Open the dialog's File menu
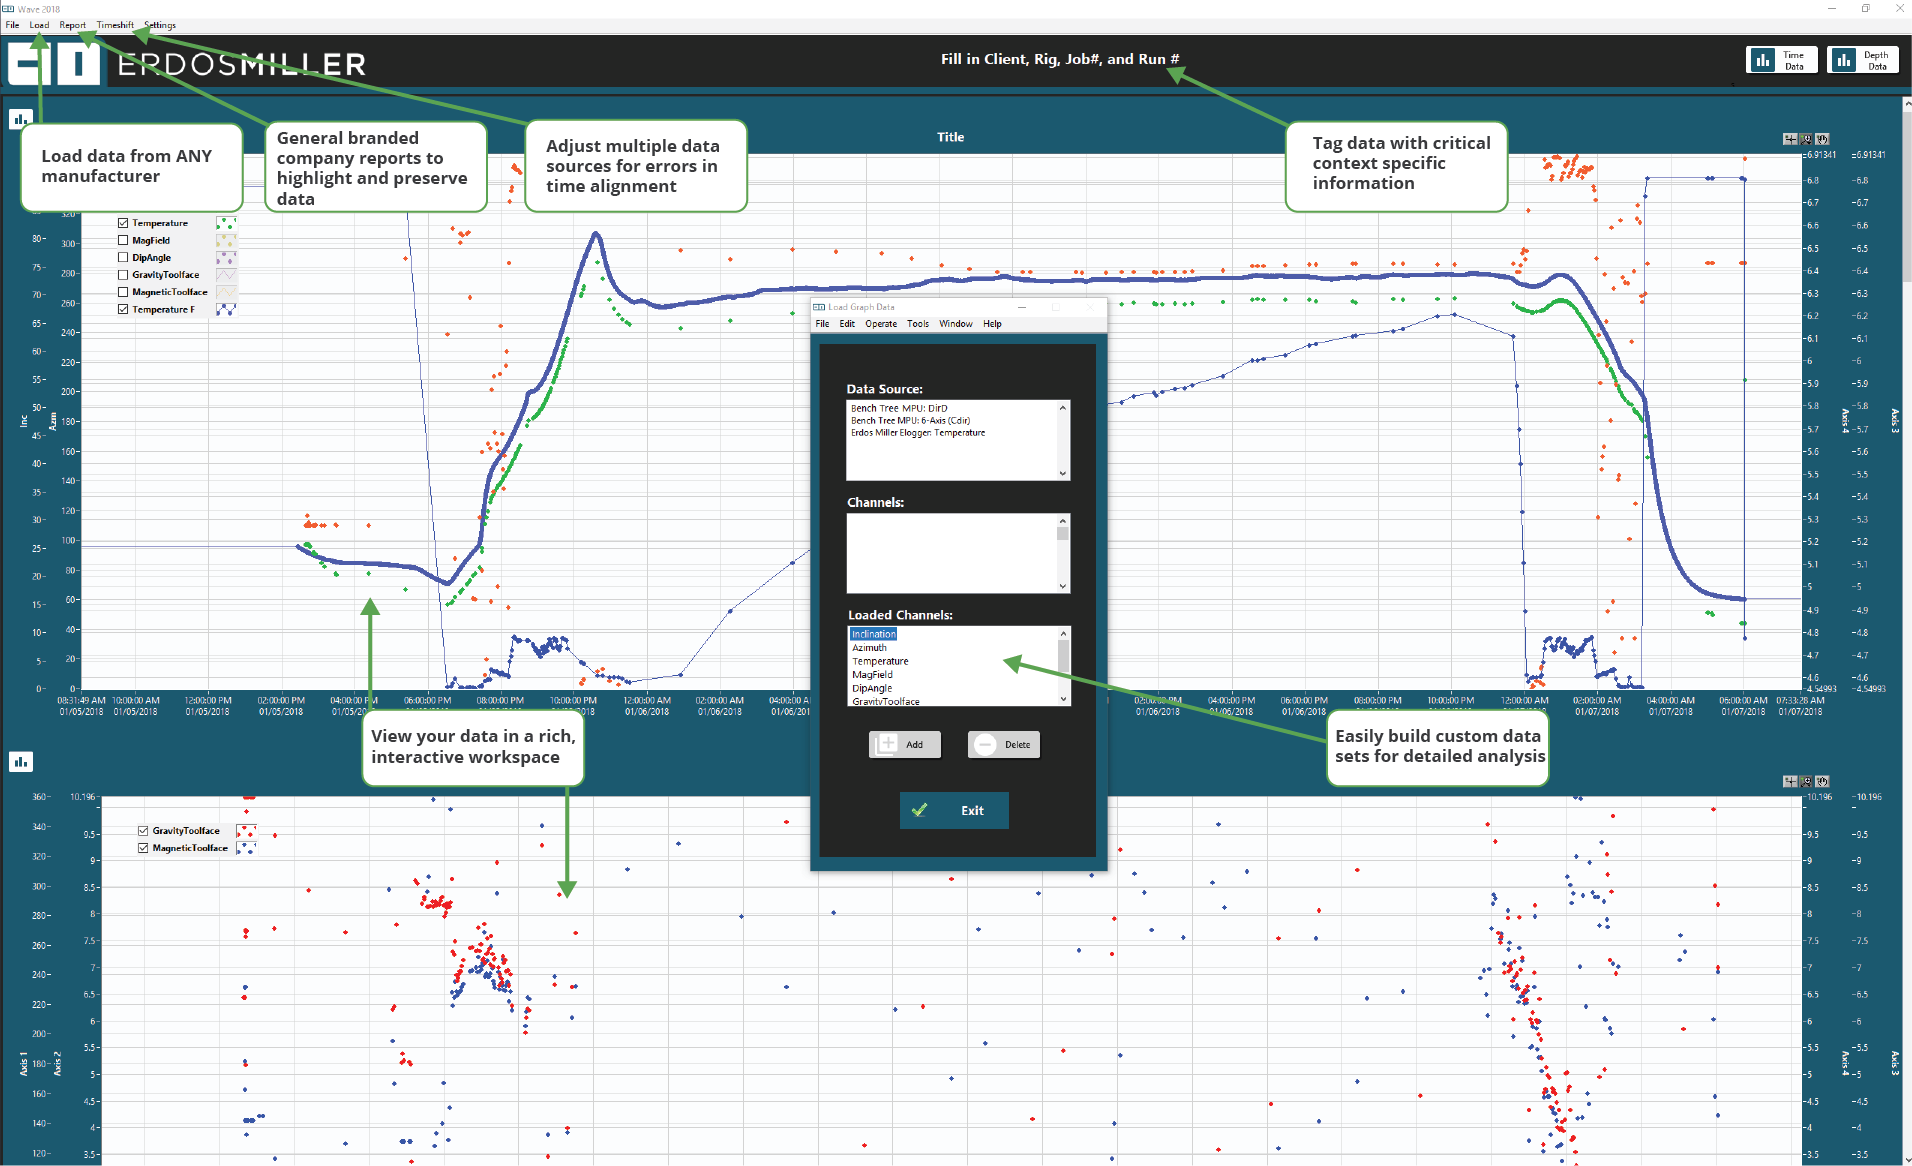This screenshot has height=1166, width=1912. [822, 324]
